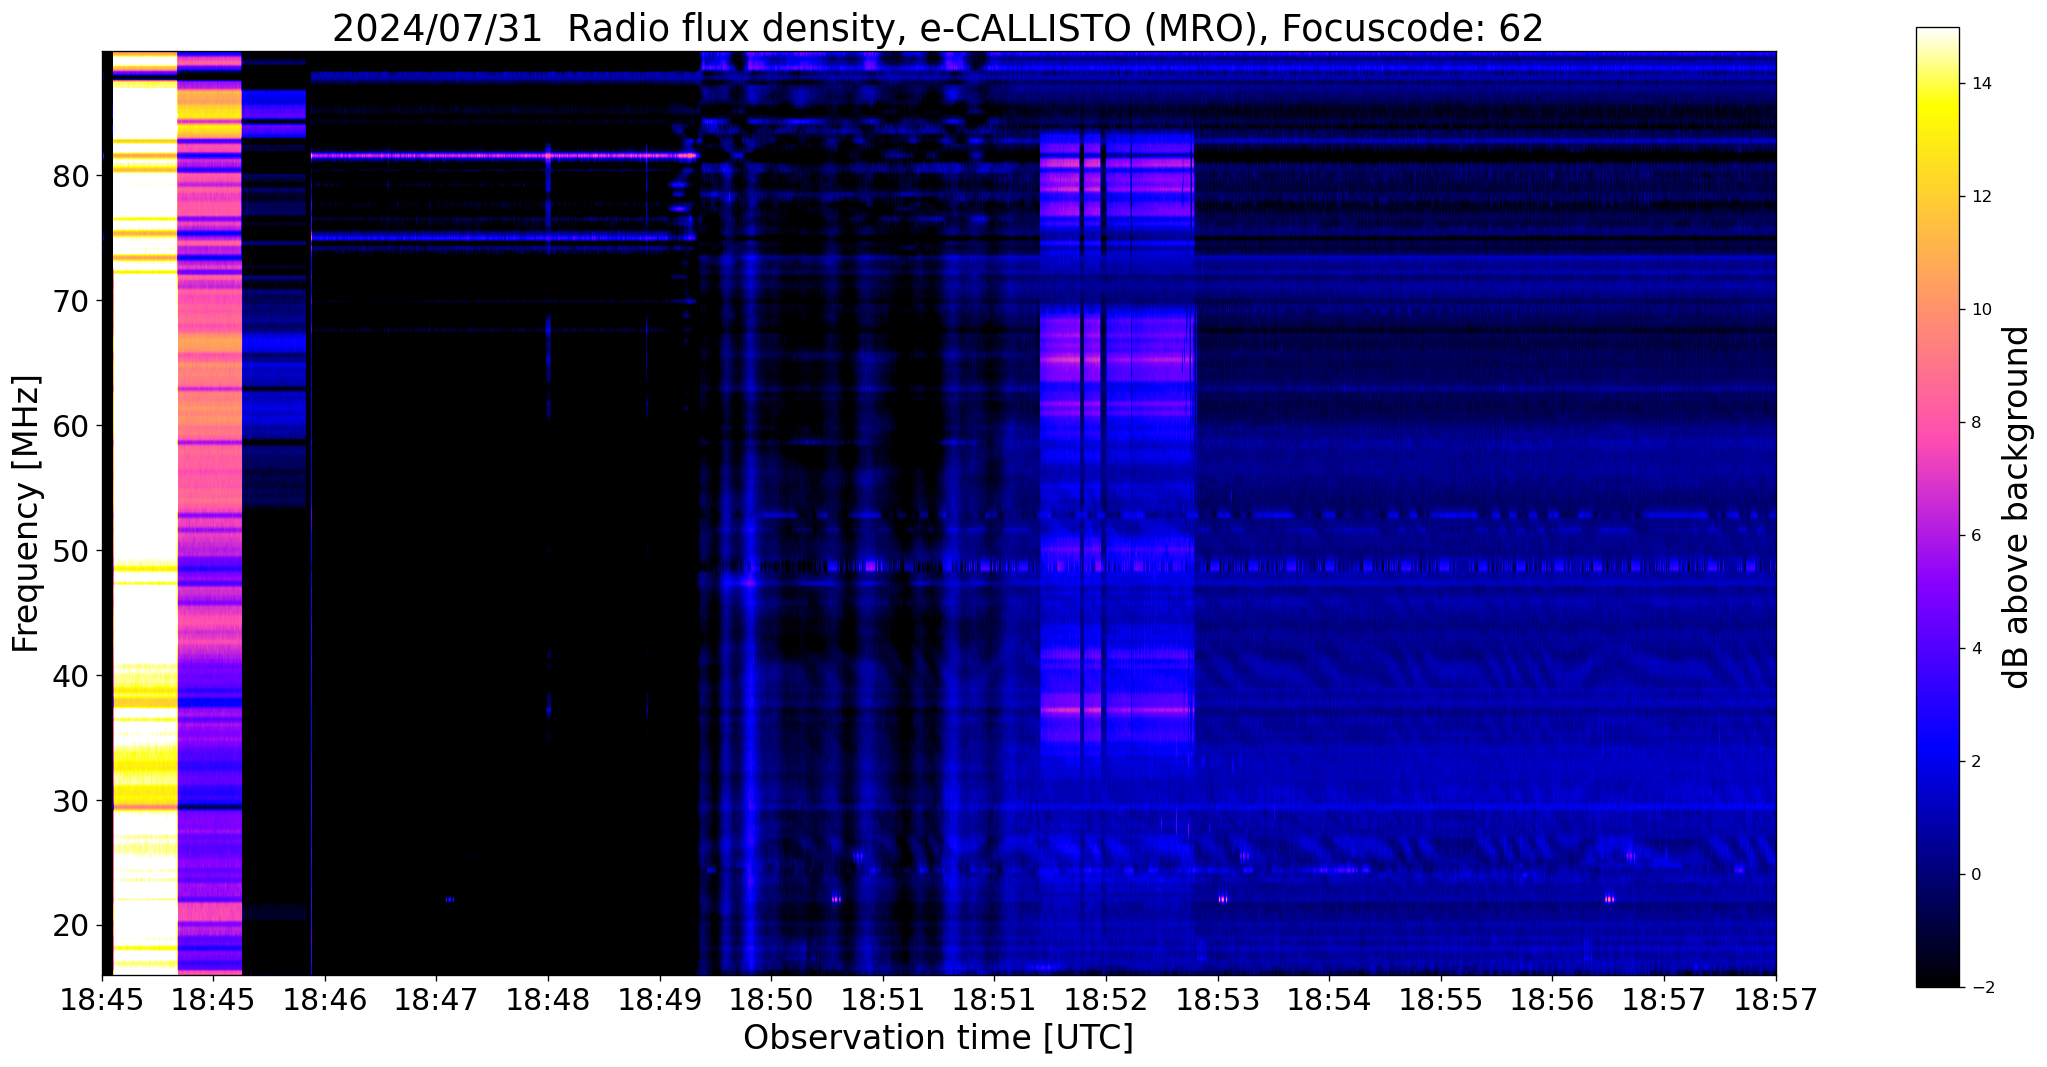Click the 60 MHz frequency tick label
Viewport: 2047px width, 1067px height.
coord(71,426)
